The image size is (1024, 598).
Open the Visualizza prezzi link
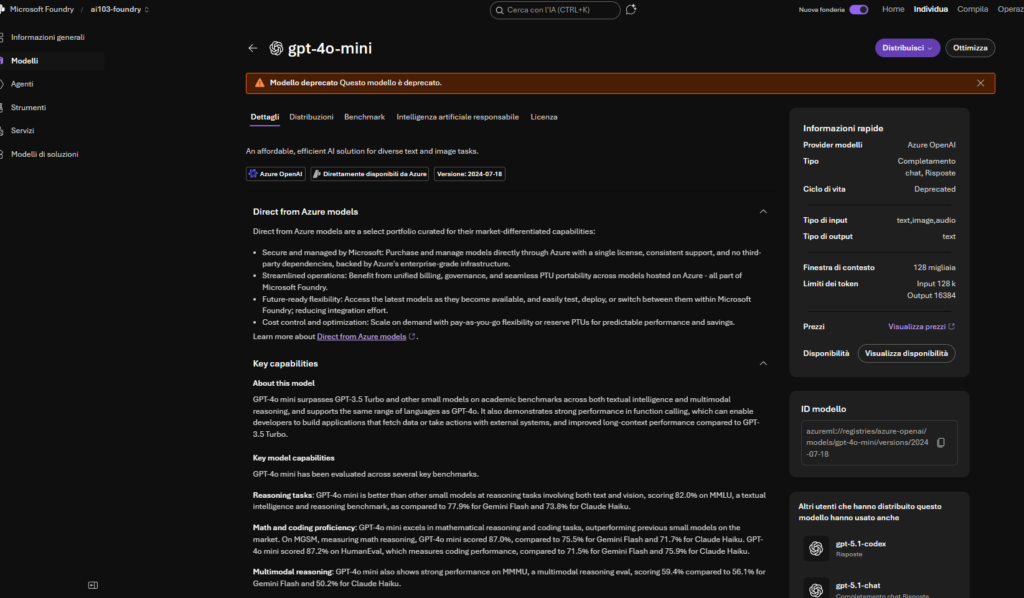coord(916,326)
